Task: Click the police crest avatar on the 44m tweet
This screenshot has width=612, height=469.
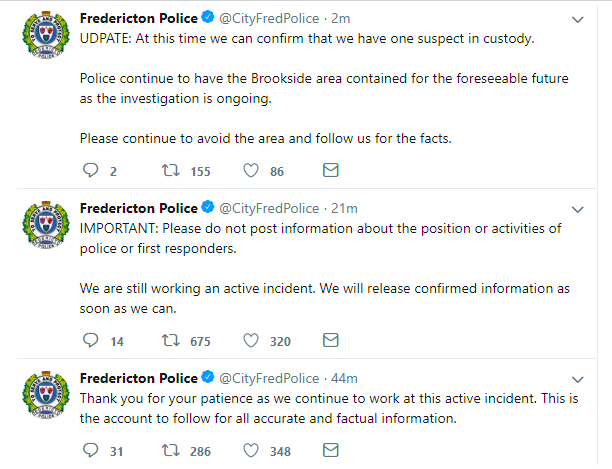Action: tap(44, 402)
